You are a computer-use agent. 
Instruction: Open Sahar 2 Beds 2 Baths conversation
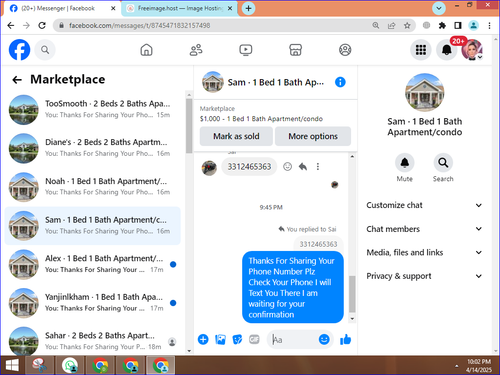pos(92,341)
